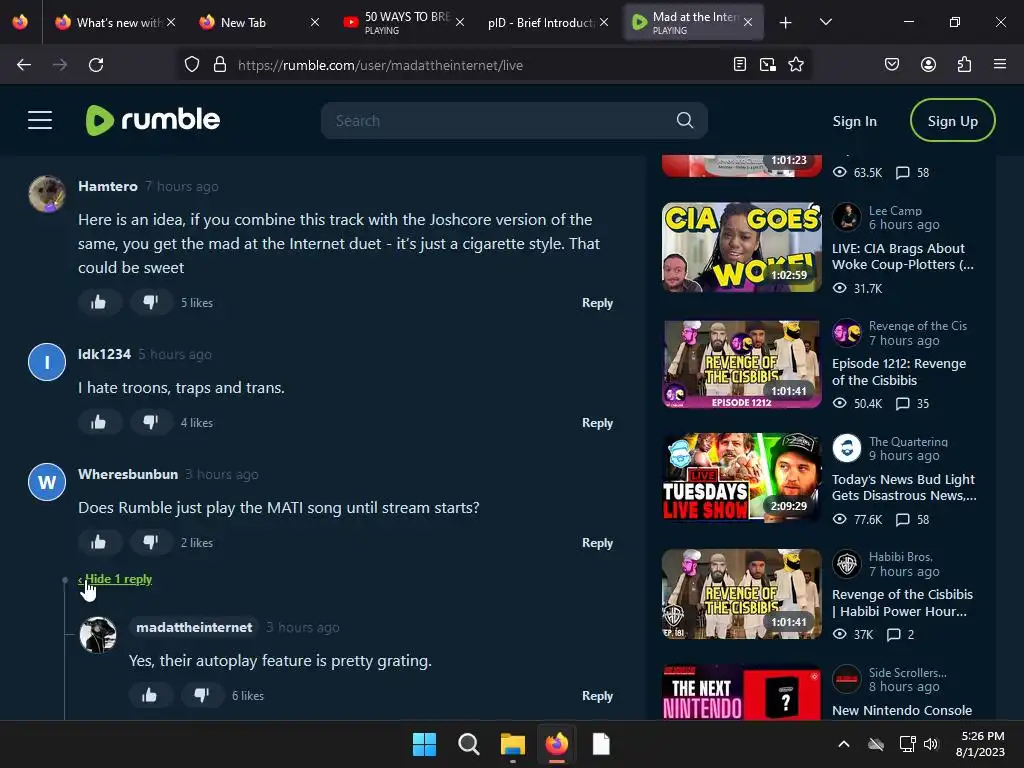This screenshot has height=768, width=1024.
Task: Open Pocket save icon
Action: click(x=891, y=65)
